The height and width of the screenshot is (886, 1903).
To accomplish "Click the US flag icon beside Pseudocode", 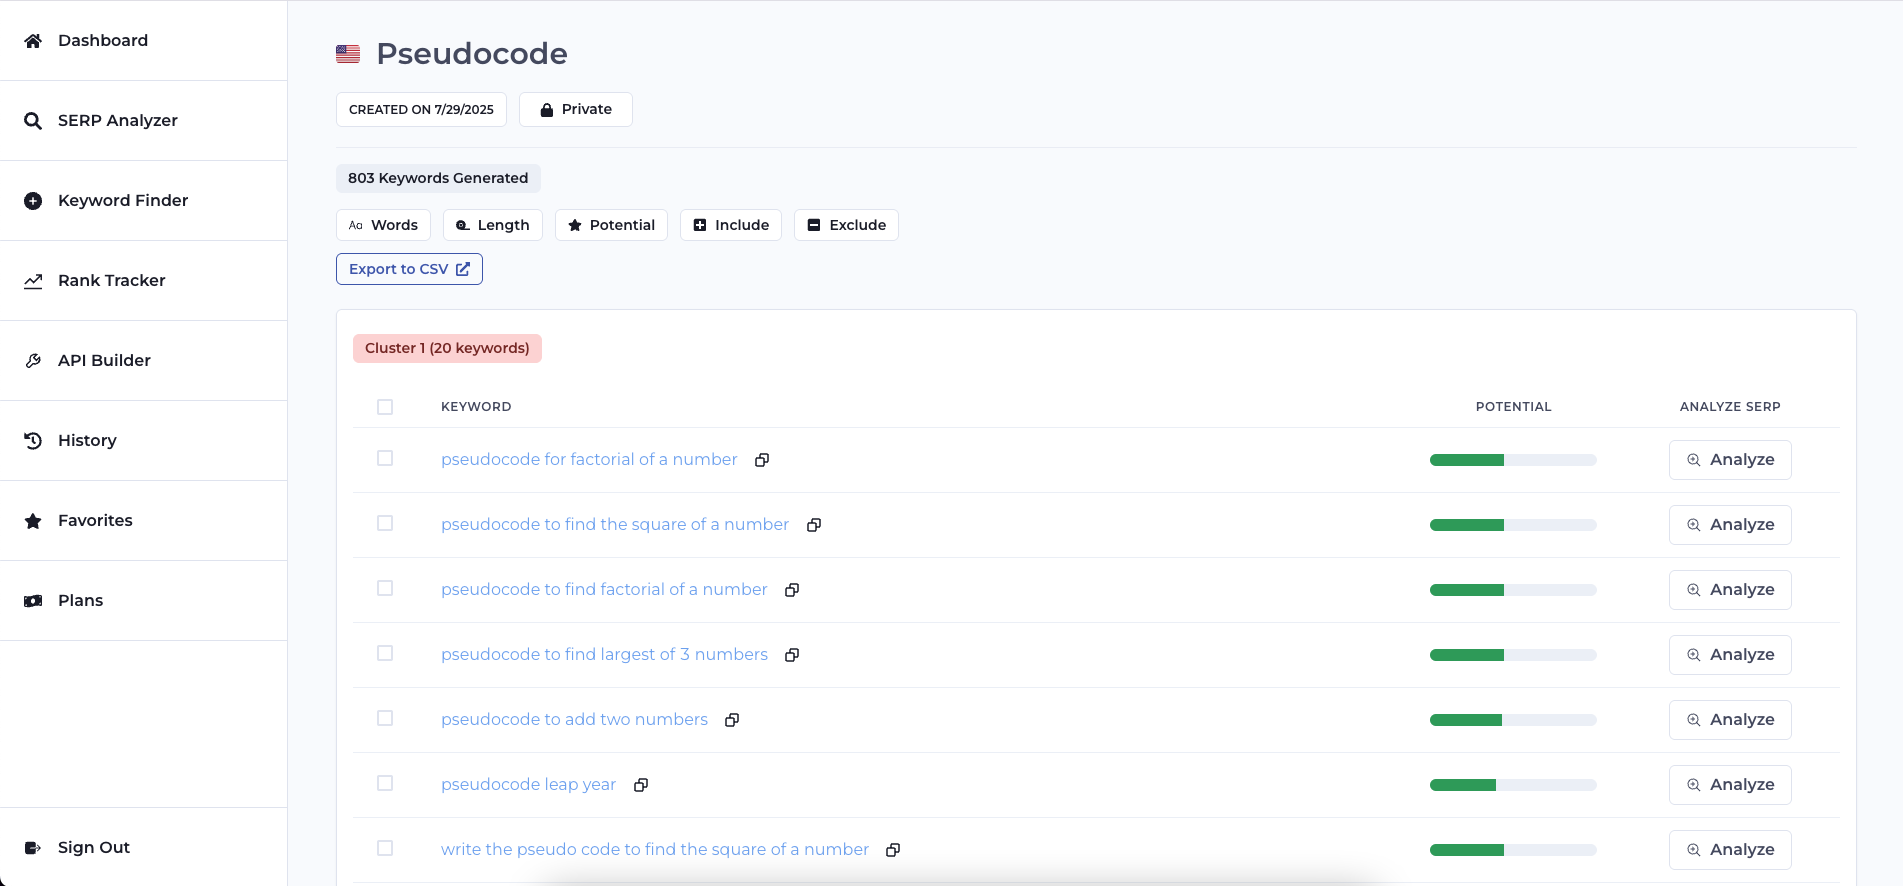I will 348,54.
